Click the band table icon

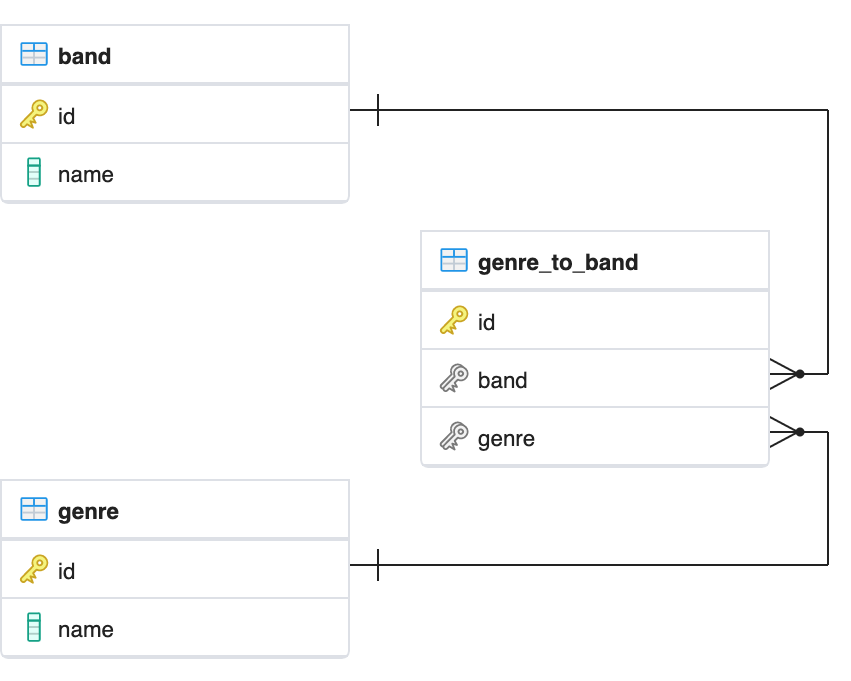click(34, 54)
